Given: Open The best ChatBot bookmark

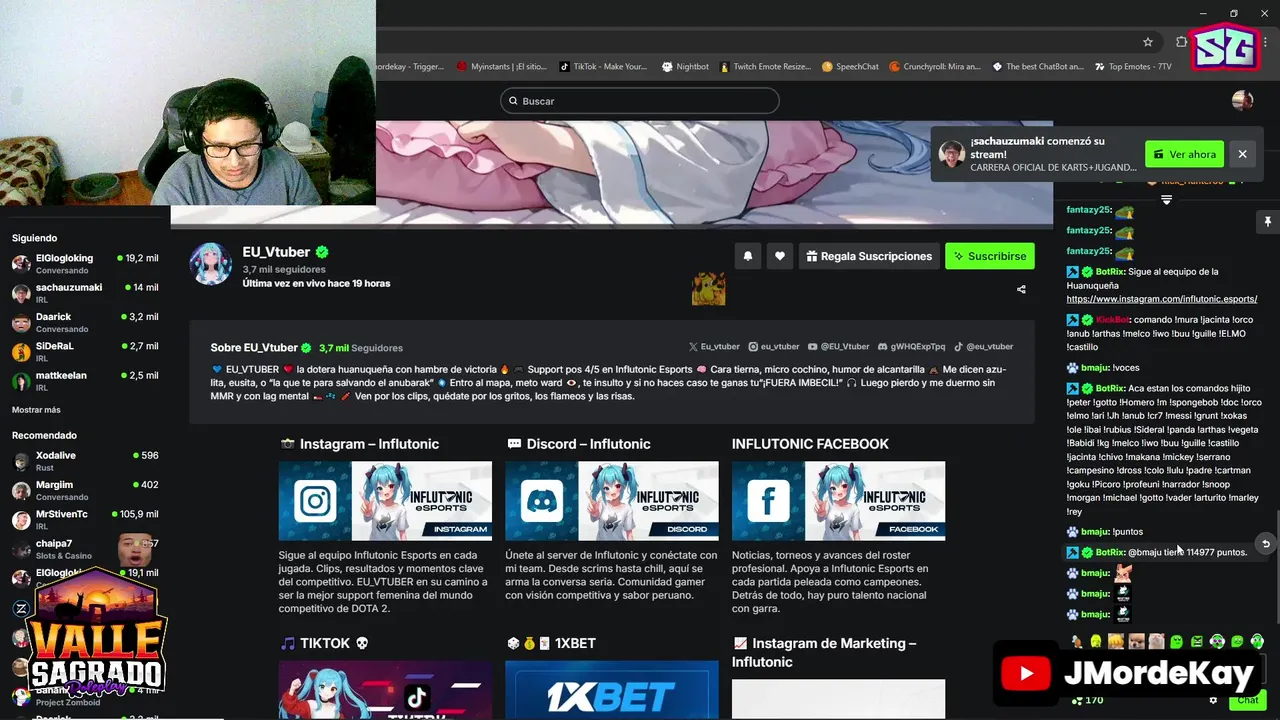Looking at the screenshot, I should pyautogui.click(x=1038, y=67).
